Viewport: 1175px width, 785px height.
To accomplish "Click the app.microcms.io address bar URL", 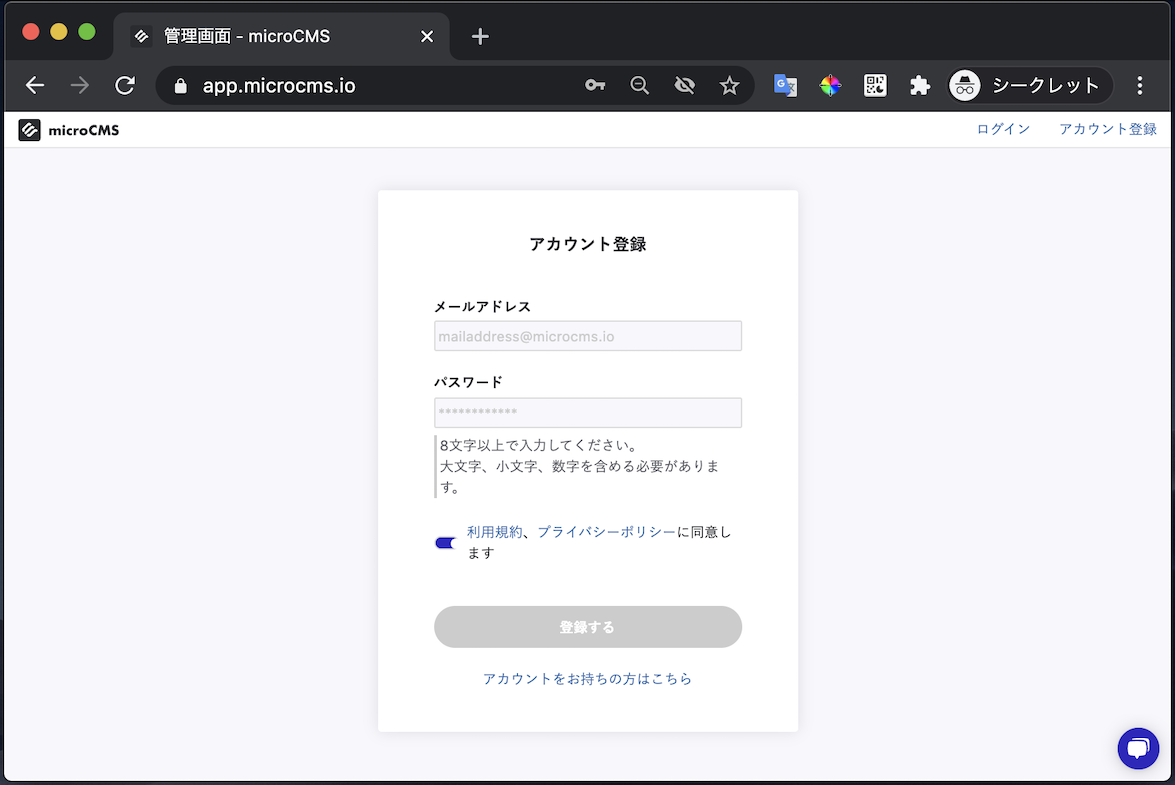I will tap(279, 85).
